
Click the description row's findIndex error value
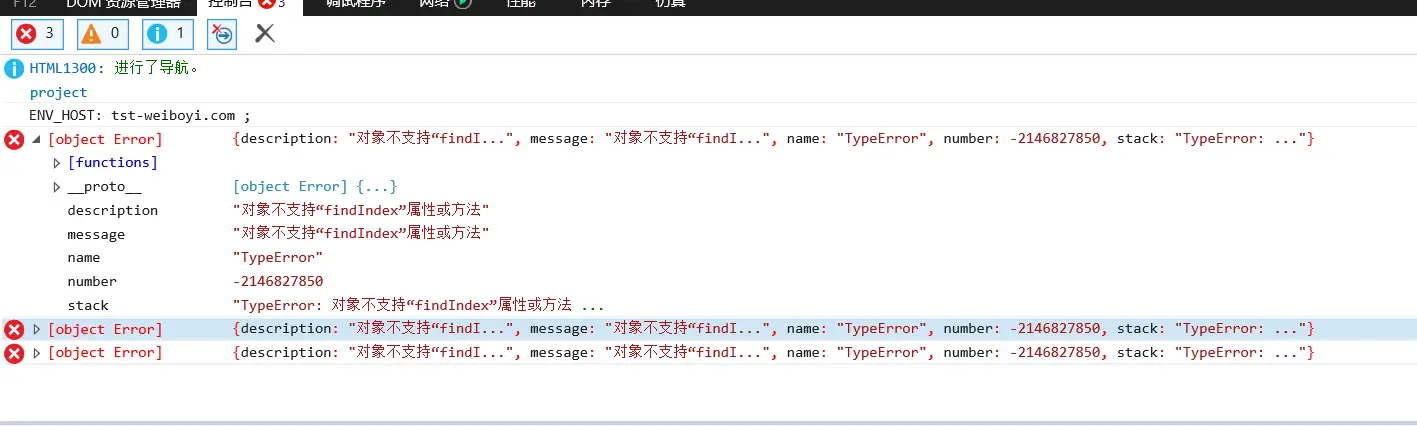point(360,210)
